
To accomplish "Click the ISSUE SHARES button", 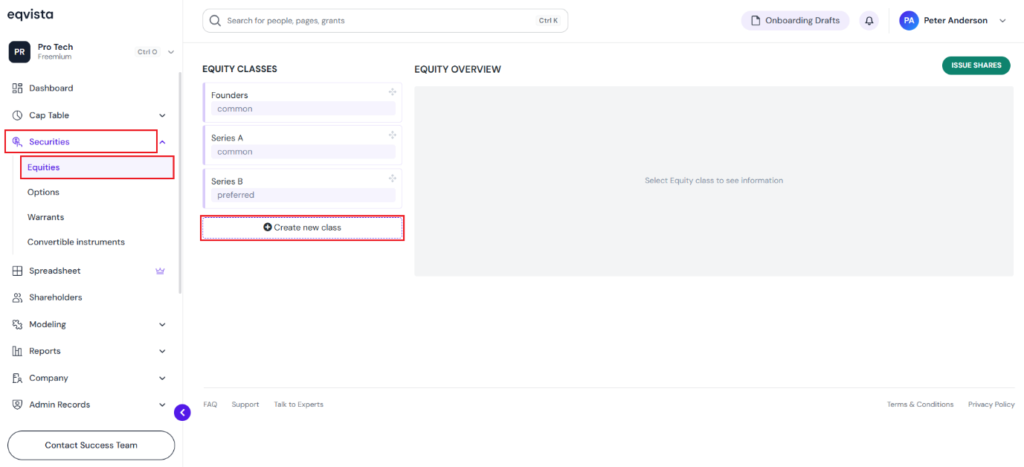I will tap(976, 65).
